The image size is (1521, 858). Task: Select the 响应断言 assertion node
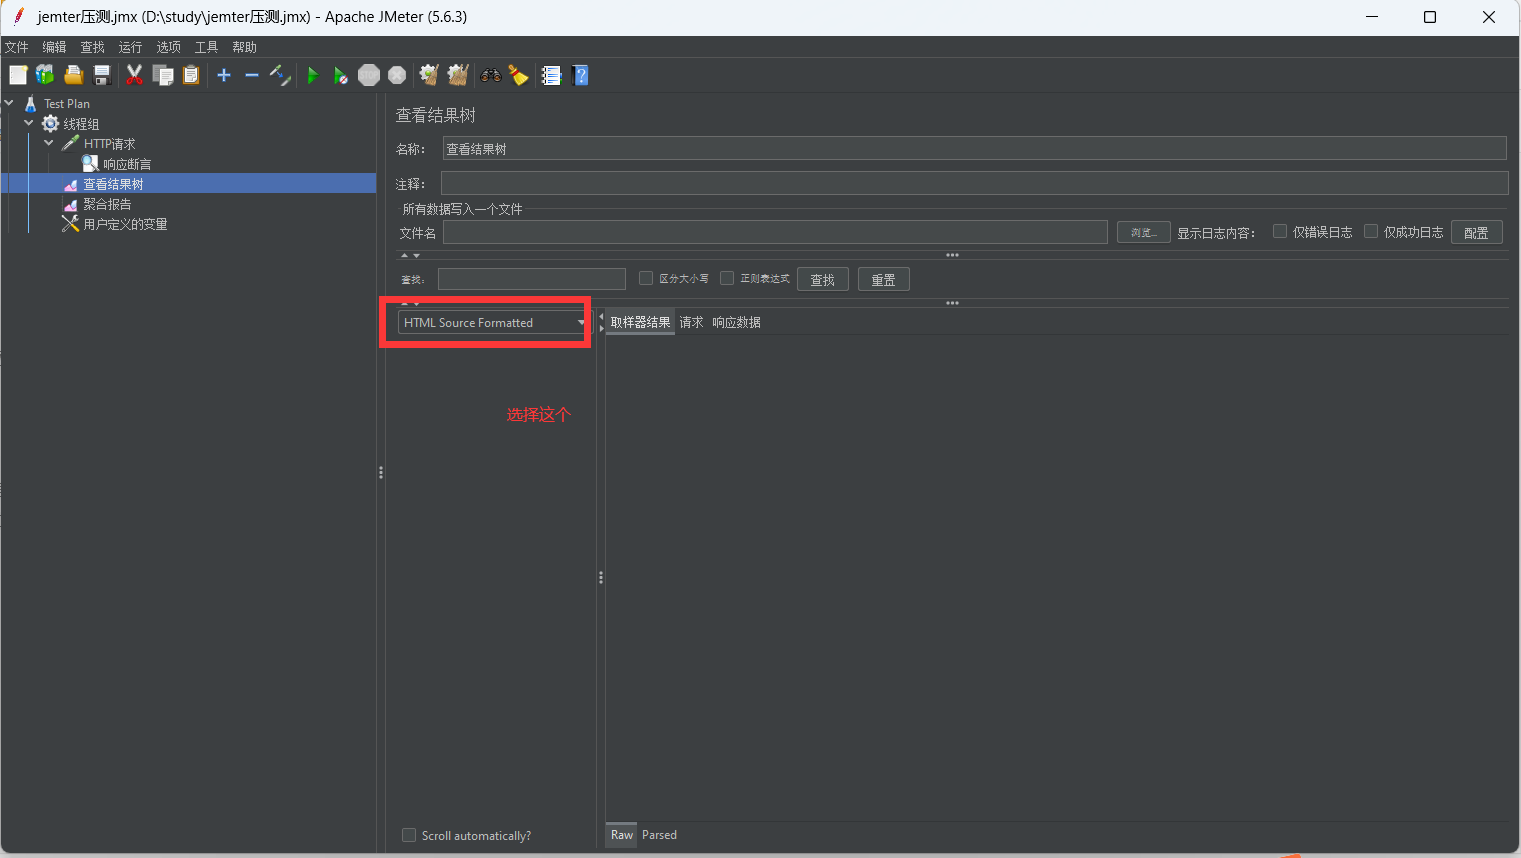pyautogui.click(x=127, y=164)
